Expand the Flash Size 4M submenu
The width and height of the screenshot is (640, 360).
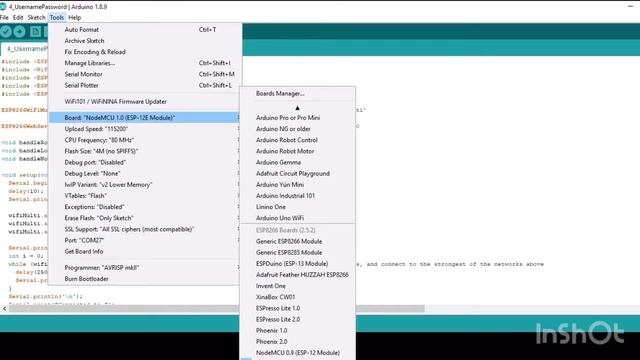click(x=144, y=151)
